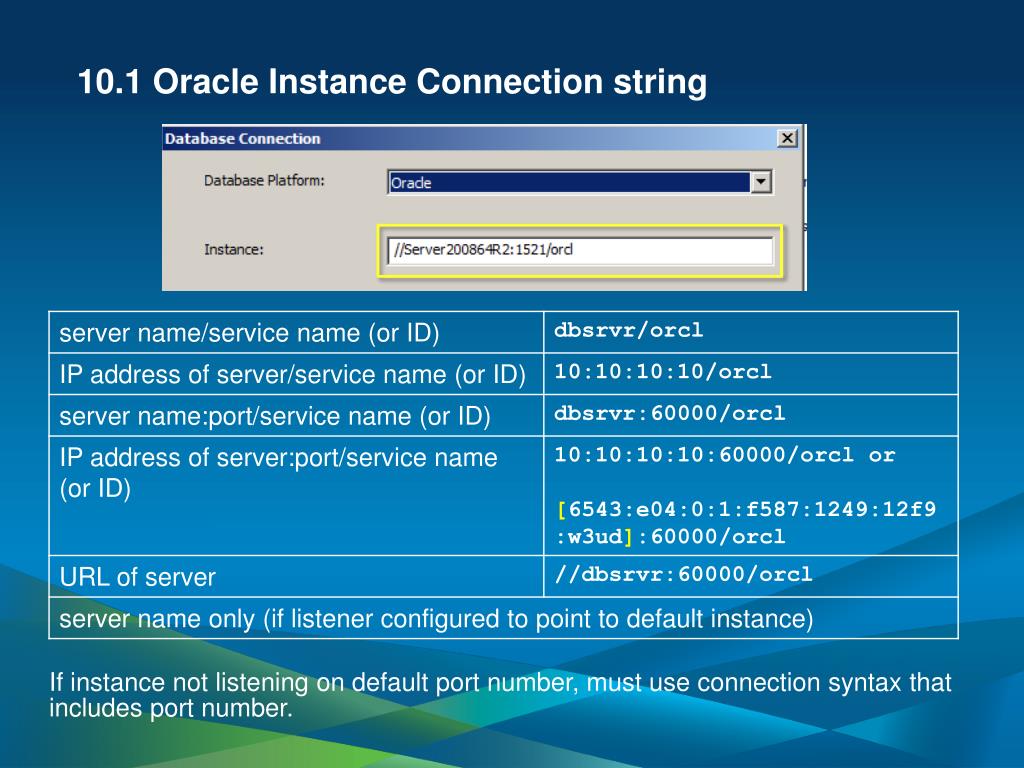Select the Oracle platform combo box
Viewport: 1024px width, 768px height.
tap(580, 182)
